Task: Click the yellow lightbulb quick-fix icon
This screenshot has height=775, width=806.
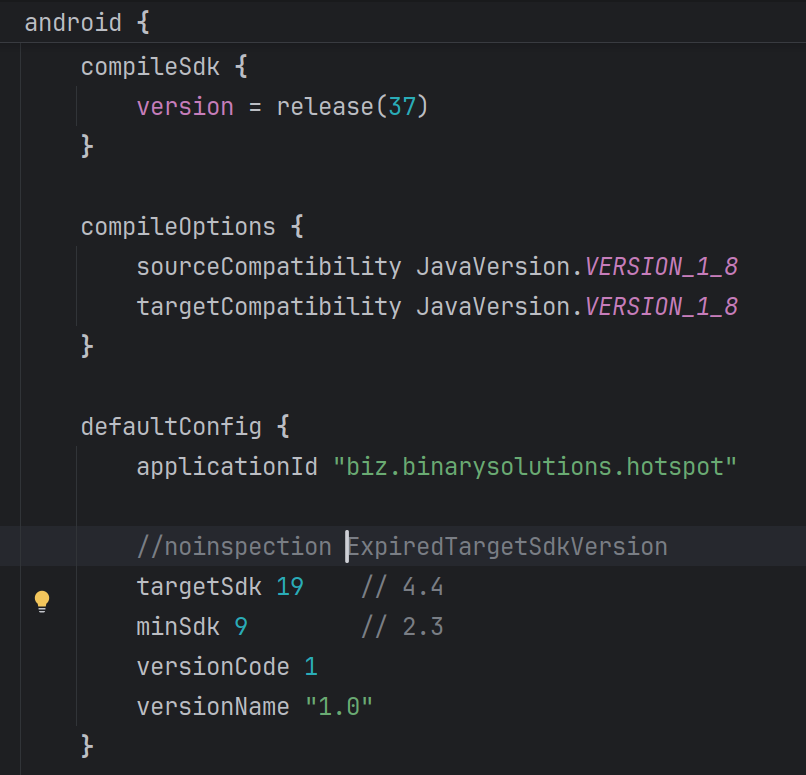Action: coord(42,601)
